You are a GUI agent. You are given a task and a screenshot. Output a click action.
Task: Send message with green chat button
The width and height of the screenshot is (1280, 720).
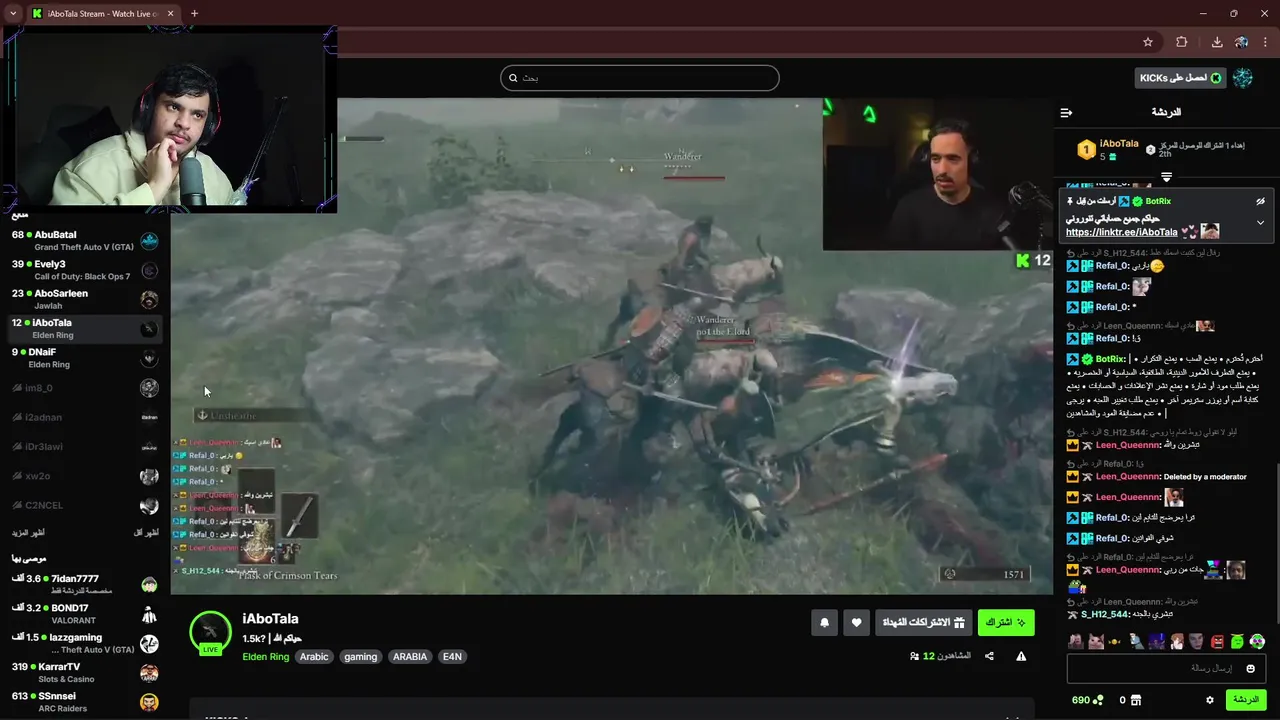point(1246,700)
